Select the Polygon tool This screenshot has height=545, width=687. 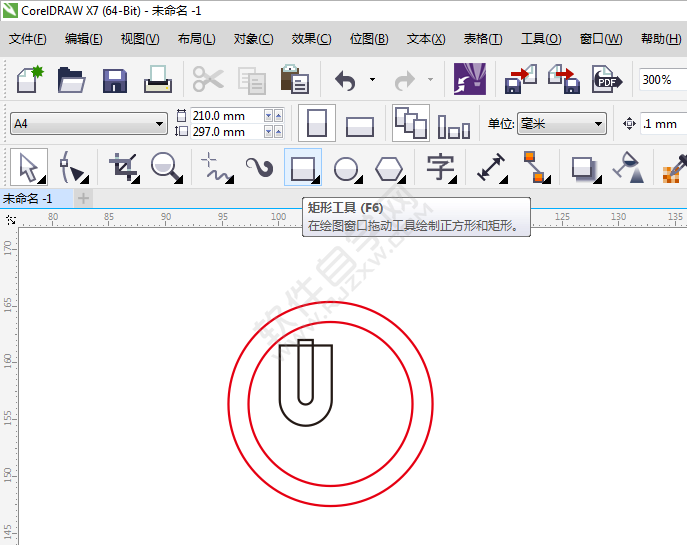390,170
